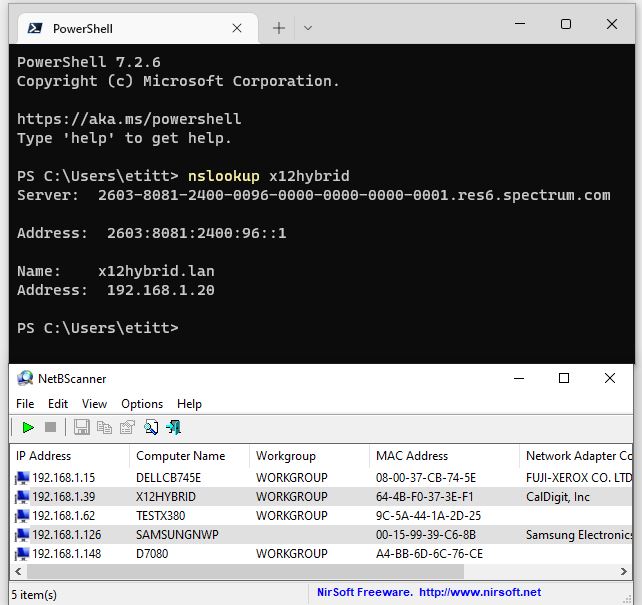Open the properties icon in NetBScanner toolbar
642x605 pixels.
tap(127, 428)
